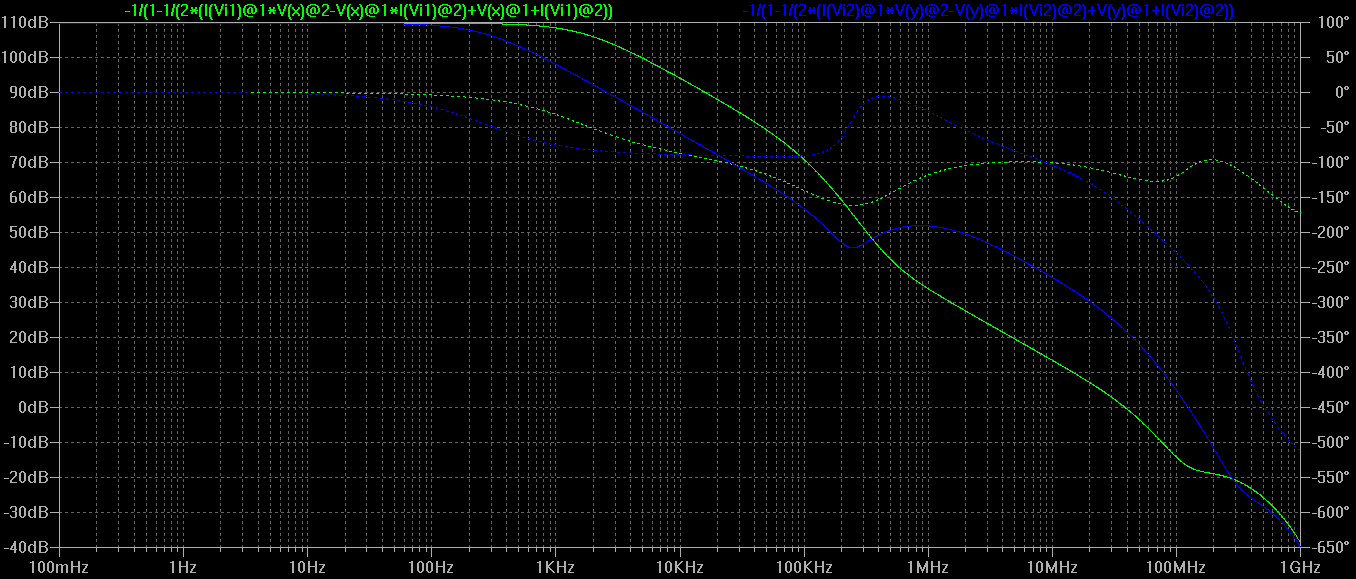Click the 60dB magnitude axis label
This screenshot has height=579, width=1356.
28,197
